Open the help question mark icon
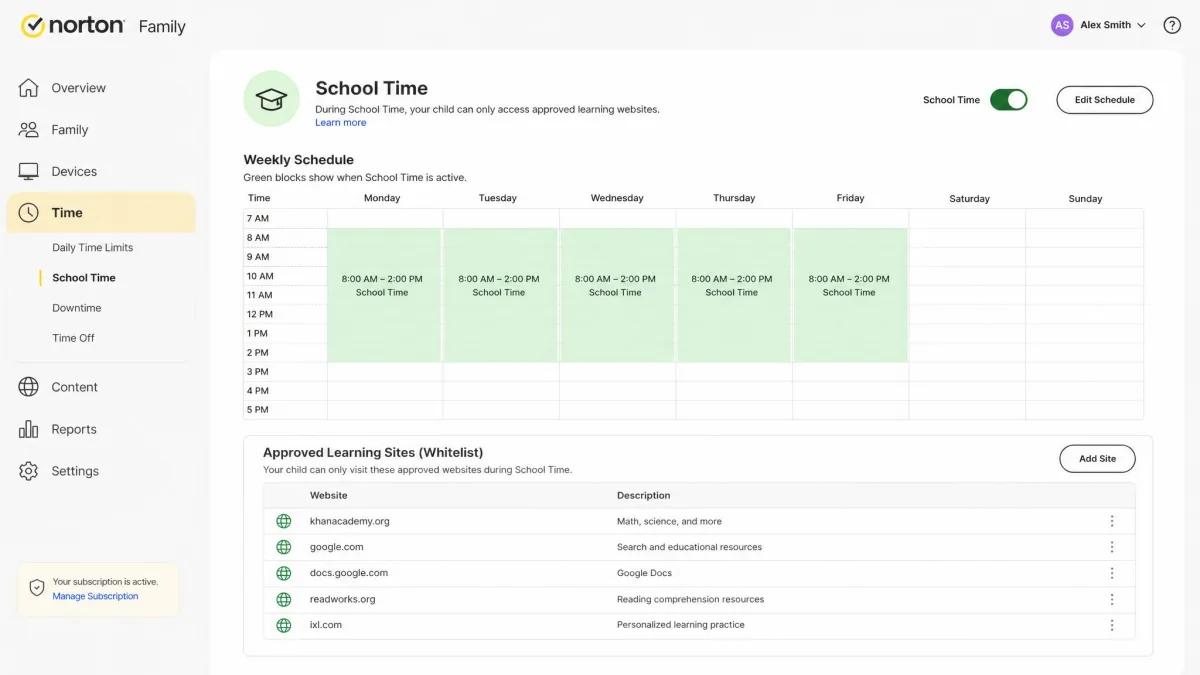Image resolution: width=1200 pixels, height=675 pixels. click(x=1172, y=25)
